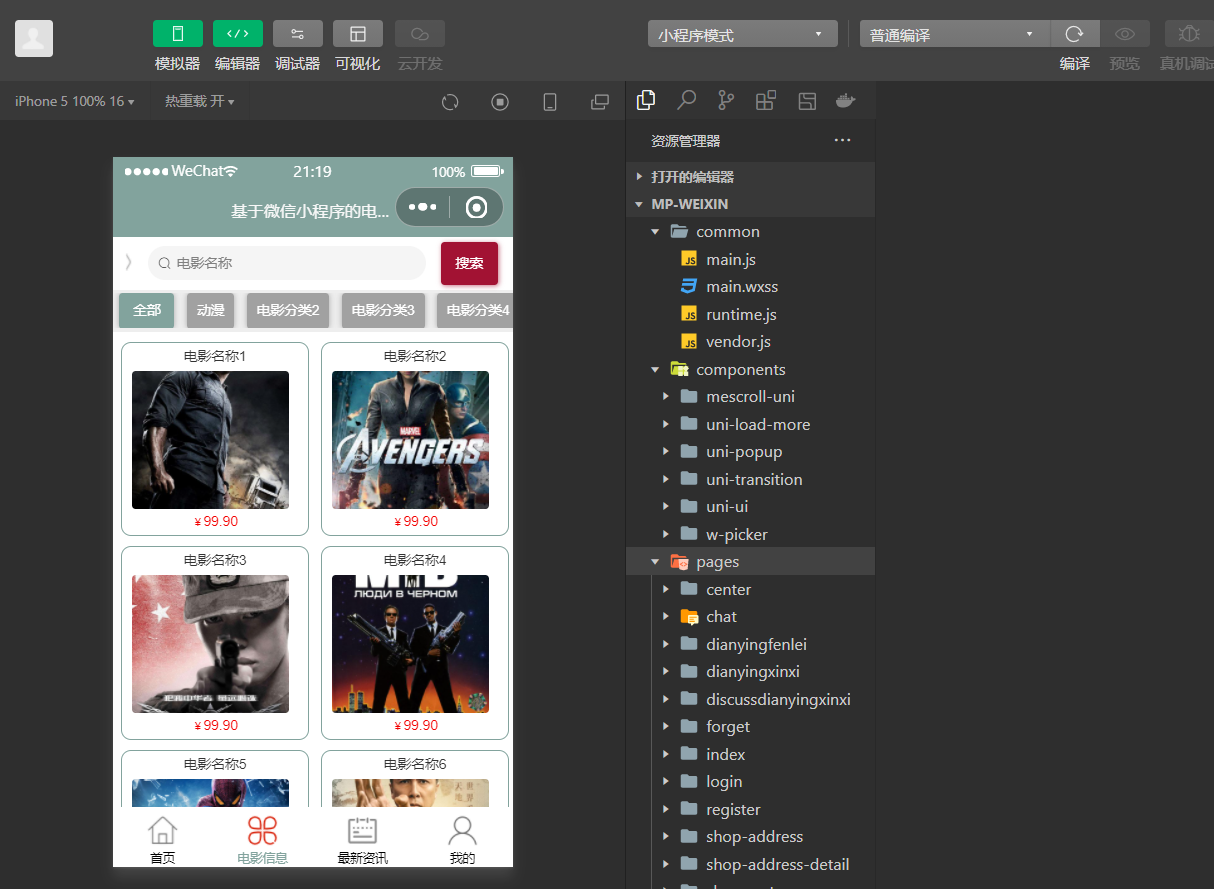Open the explorer more options ellipsis

(843, 140)
